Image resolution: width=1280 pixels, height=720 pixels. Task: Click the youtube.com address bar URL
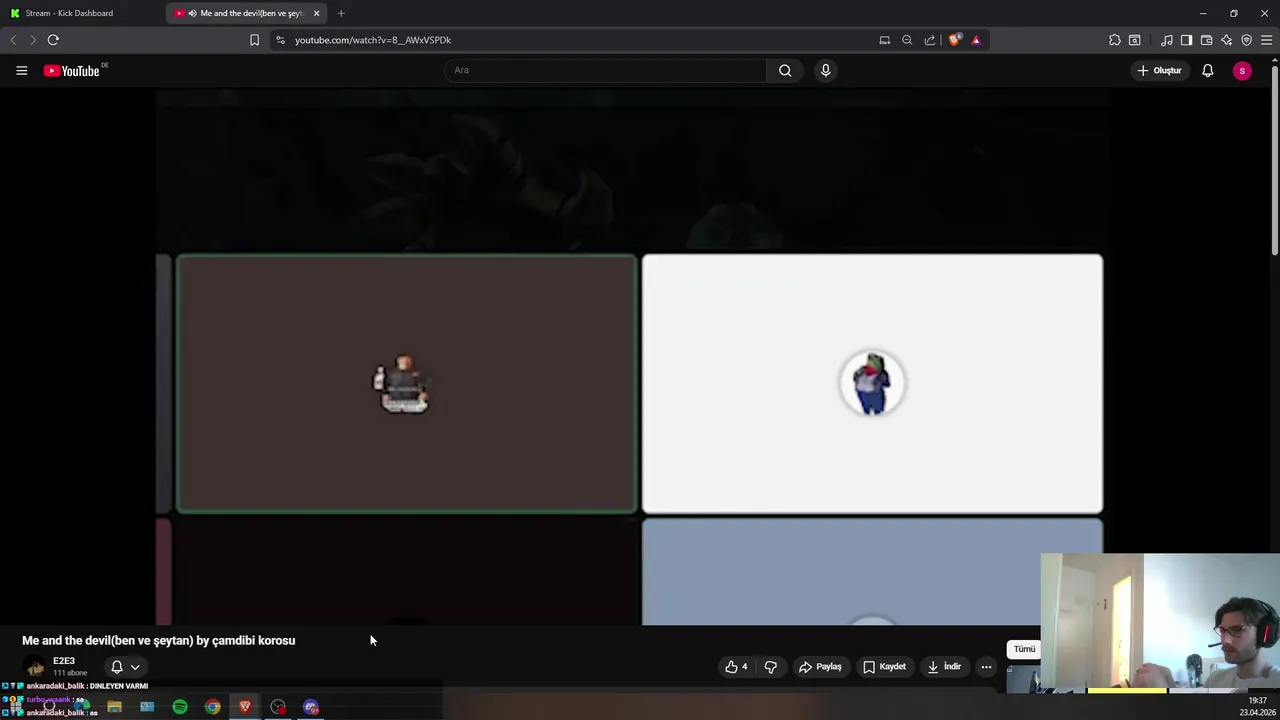373,40
